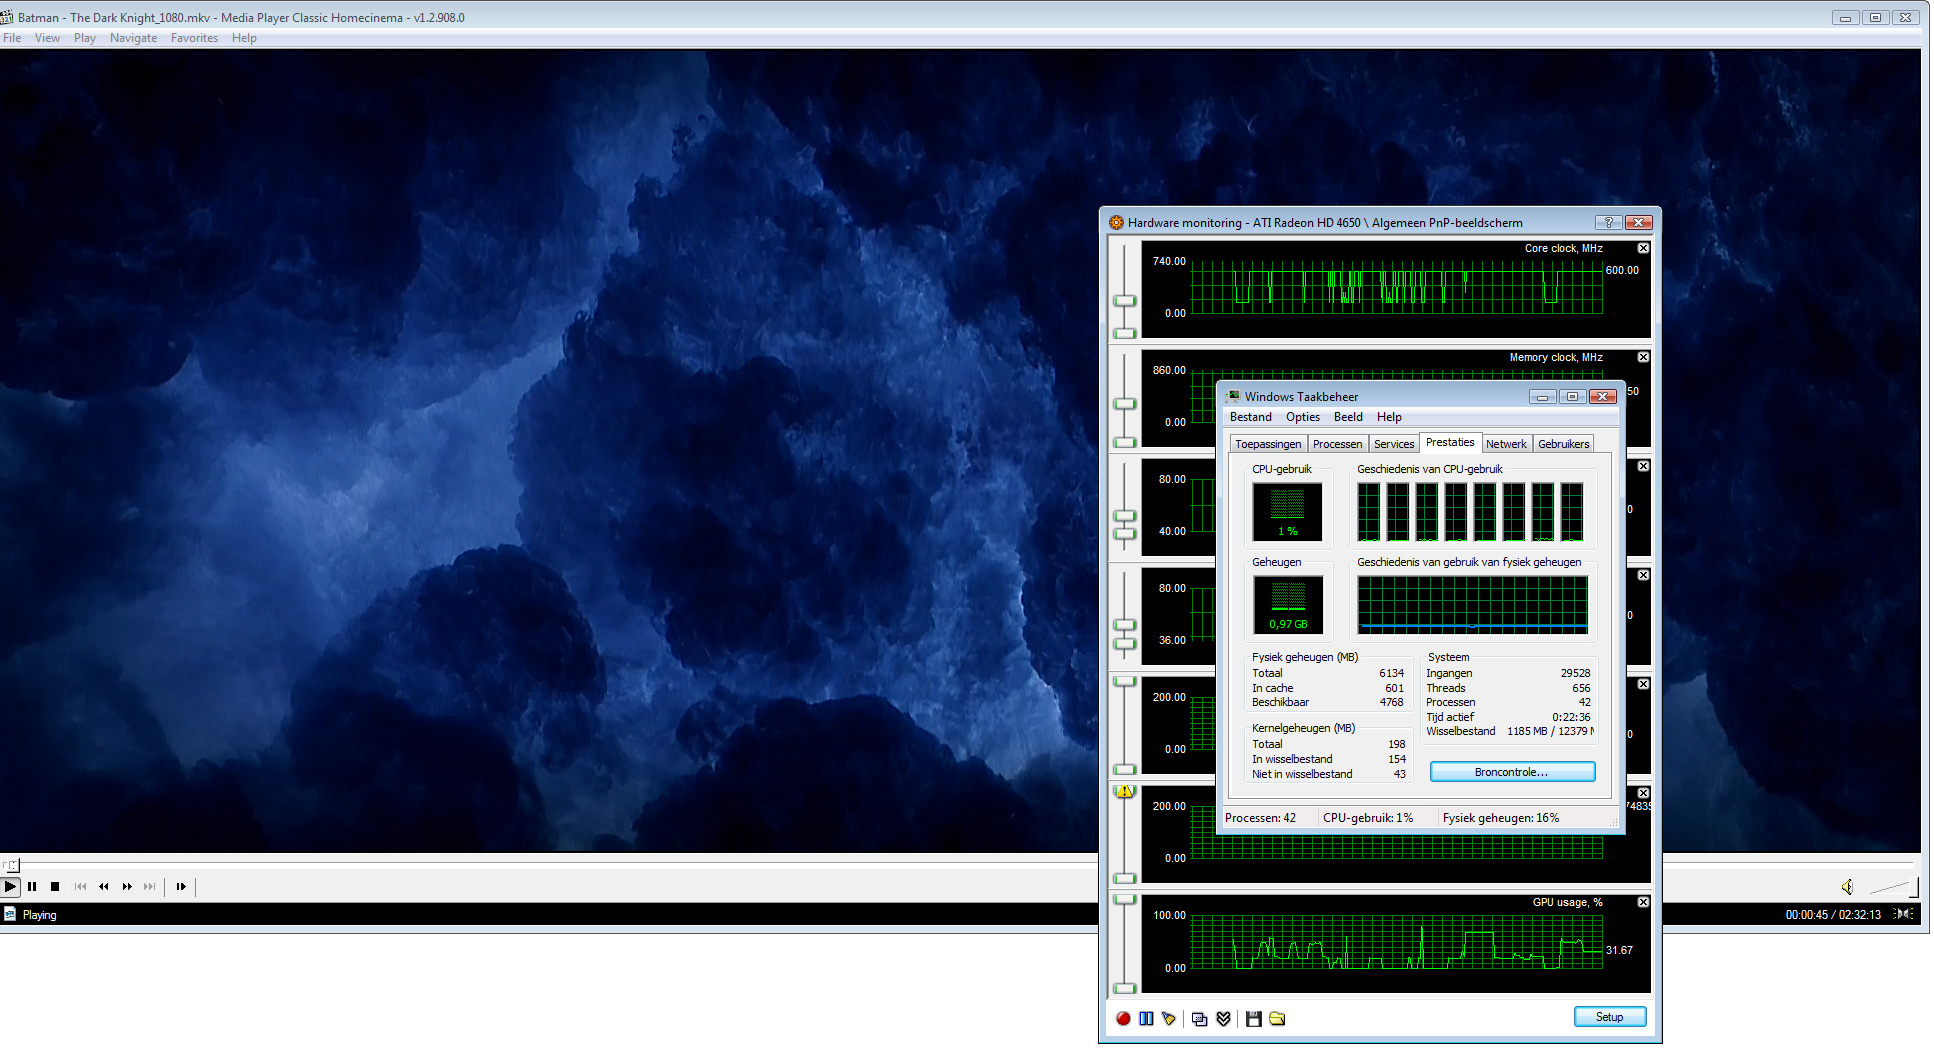Image resolution: width=1934 pixels, height=1052 pixels.
Task: Click the double-chevron down icon in monitoring toolbar
Action: click(x=1223, y=1018)
